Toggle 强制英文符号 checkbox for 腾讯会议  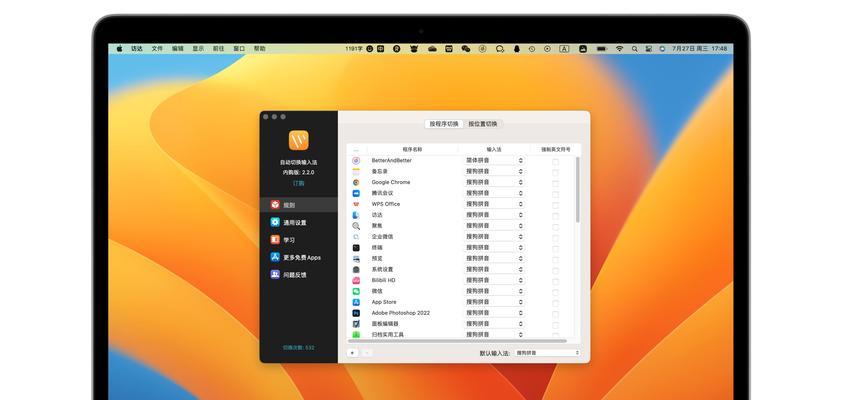point(555,195)
